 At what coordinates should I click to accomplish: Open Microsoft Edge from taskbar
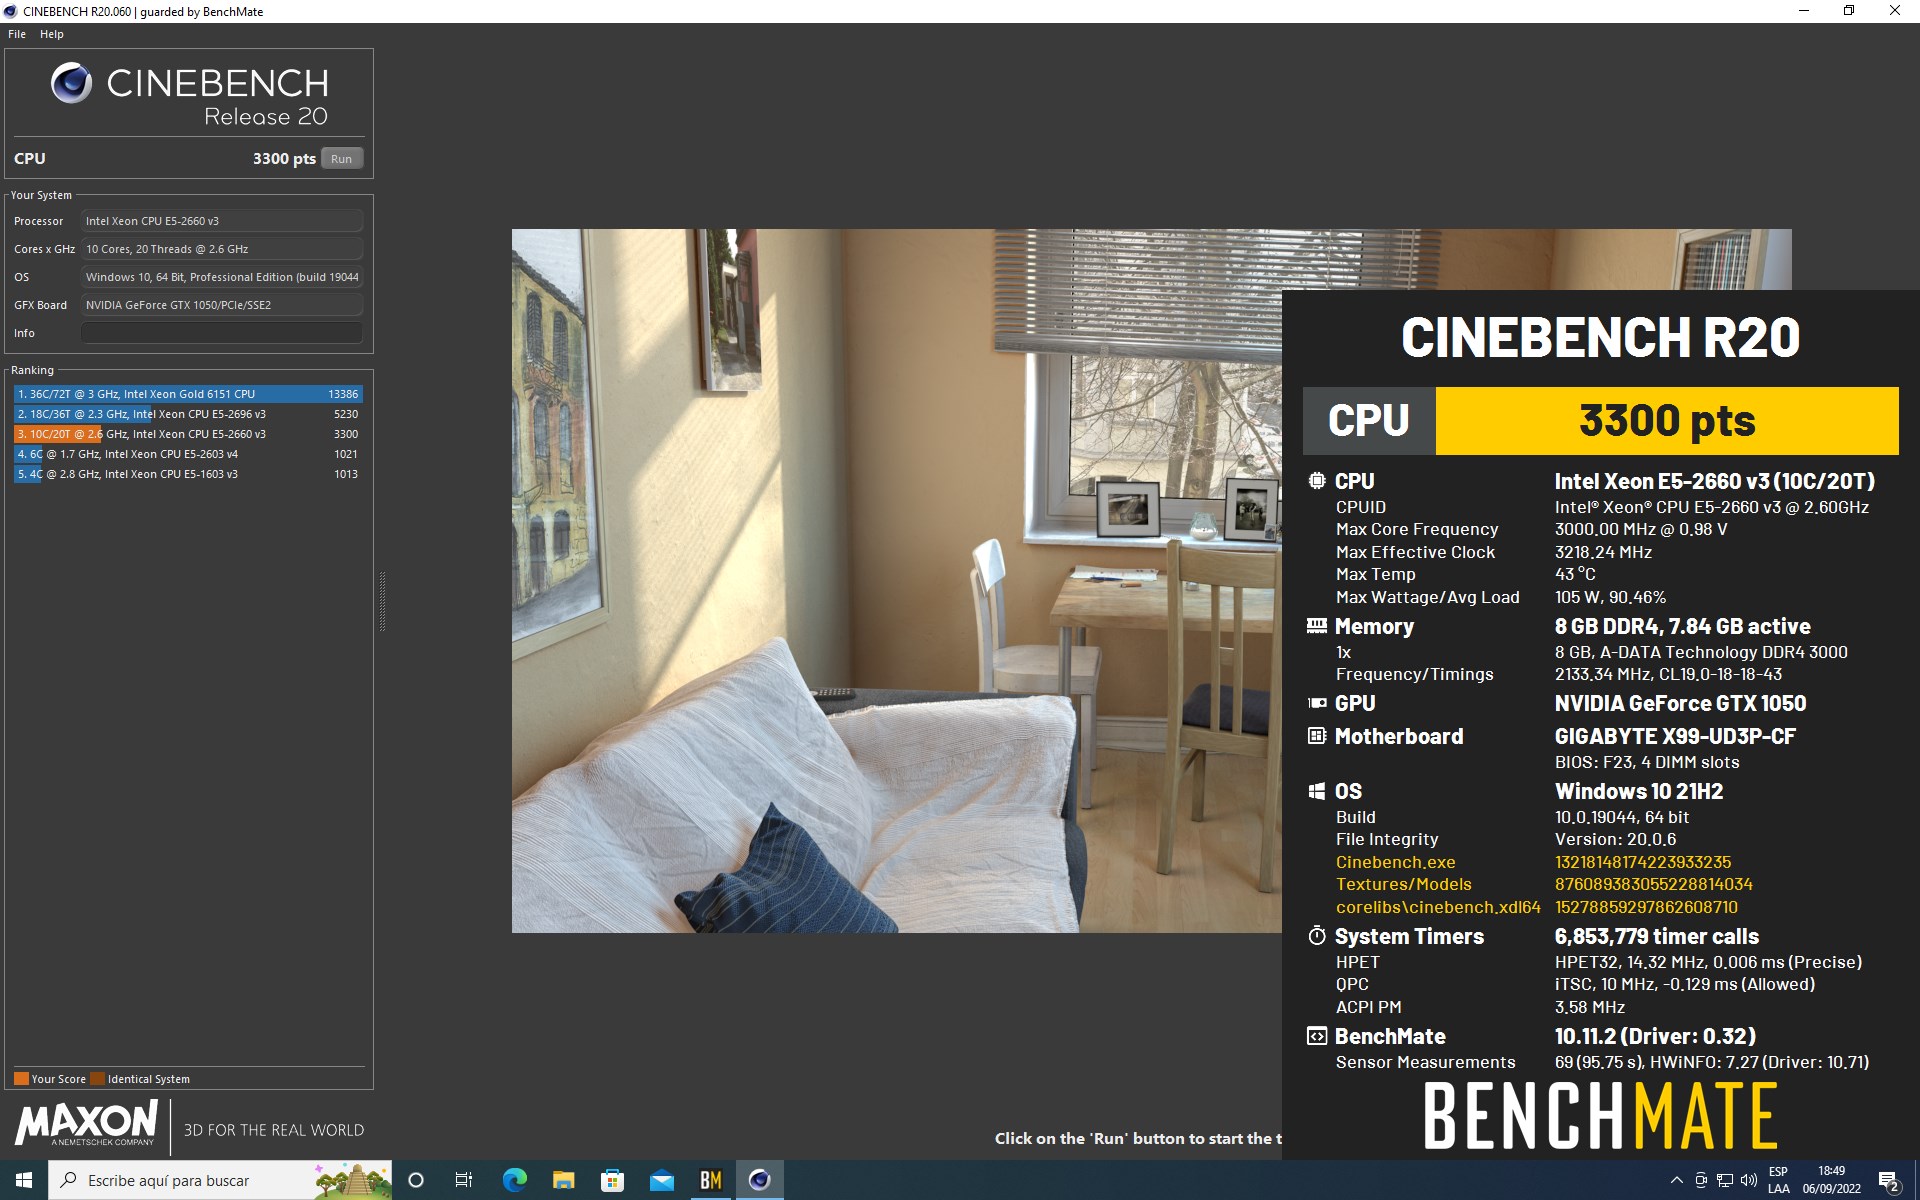(x=514, y=1180)
